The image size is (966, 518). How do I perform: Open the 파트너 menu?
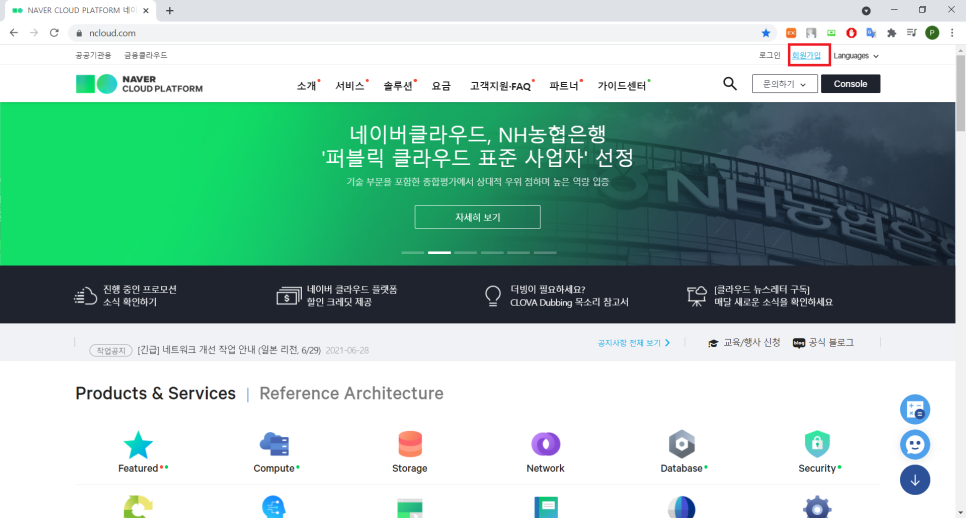coord(564,86)
